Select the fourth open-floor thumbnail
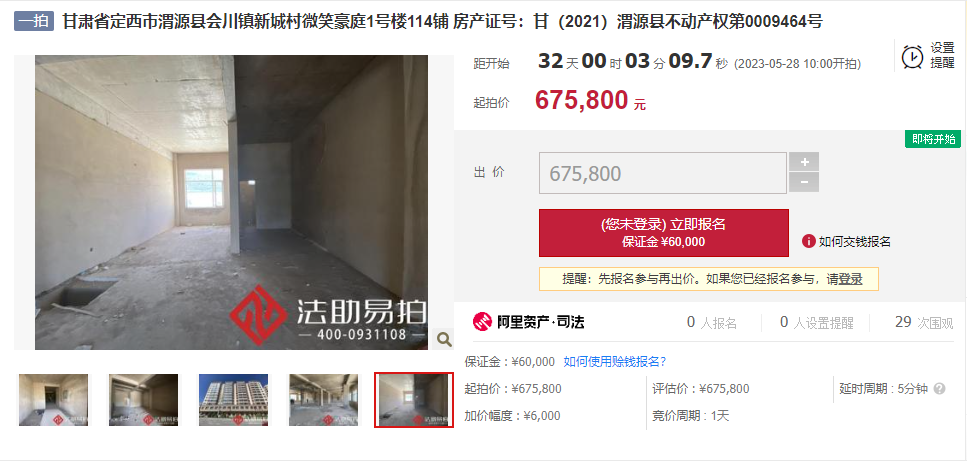Viewport: 967px width, 470px height. [x=323, y=400]
